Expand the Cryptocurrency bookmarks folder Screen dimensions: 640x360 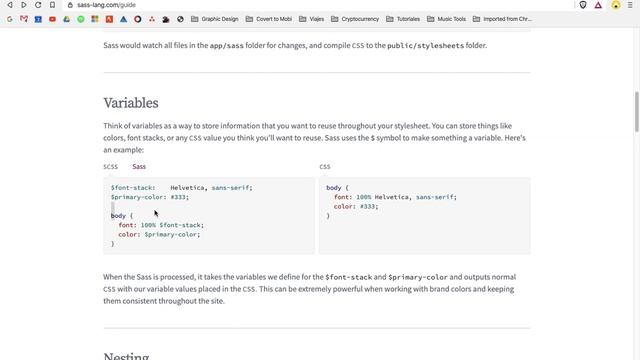click(x=355, y=19)
